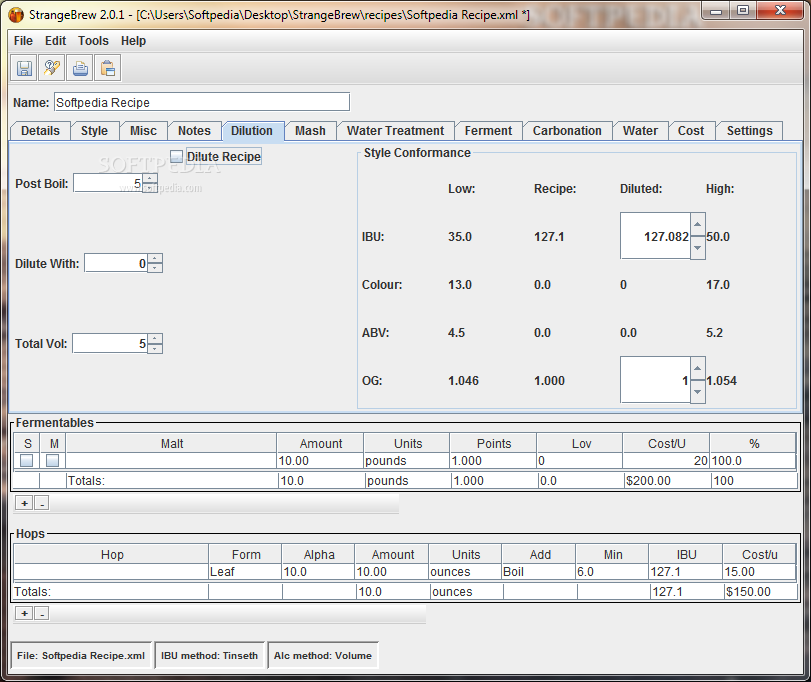811x682 pixels.
Task: Switch to the Misc tab
Action: 143,131
